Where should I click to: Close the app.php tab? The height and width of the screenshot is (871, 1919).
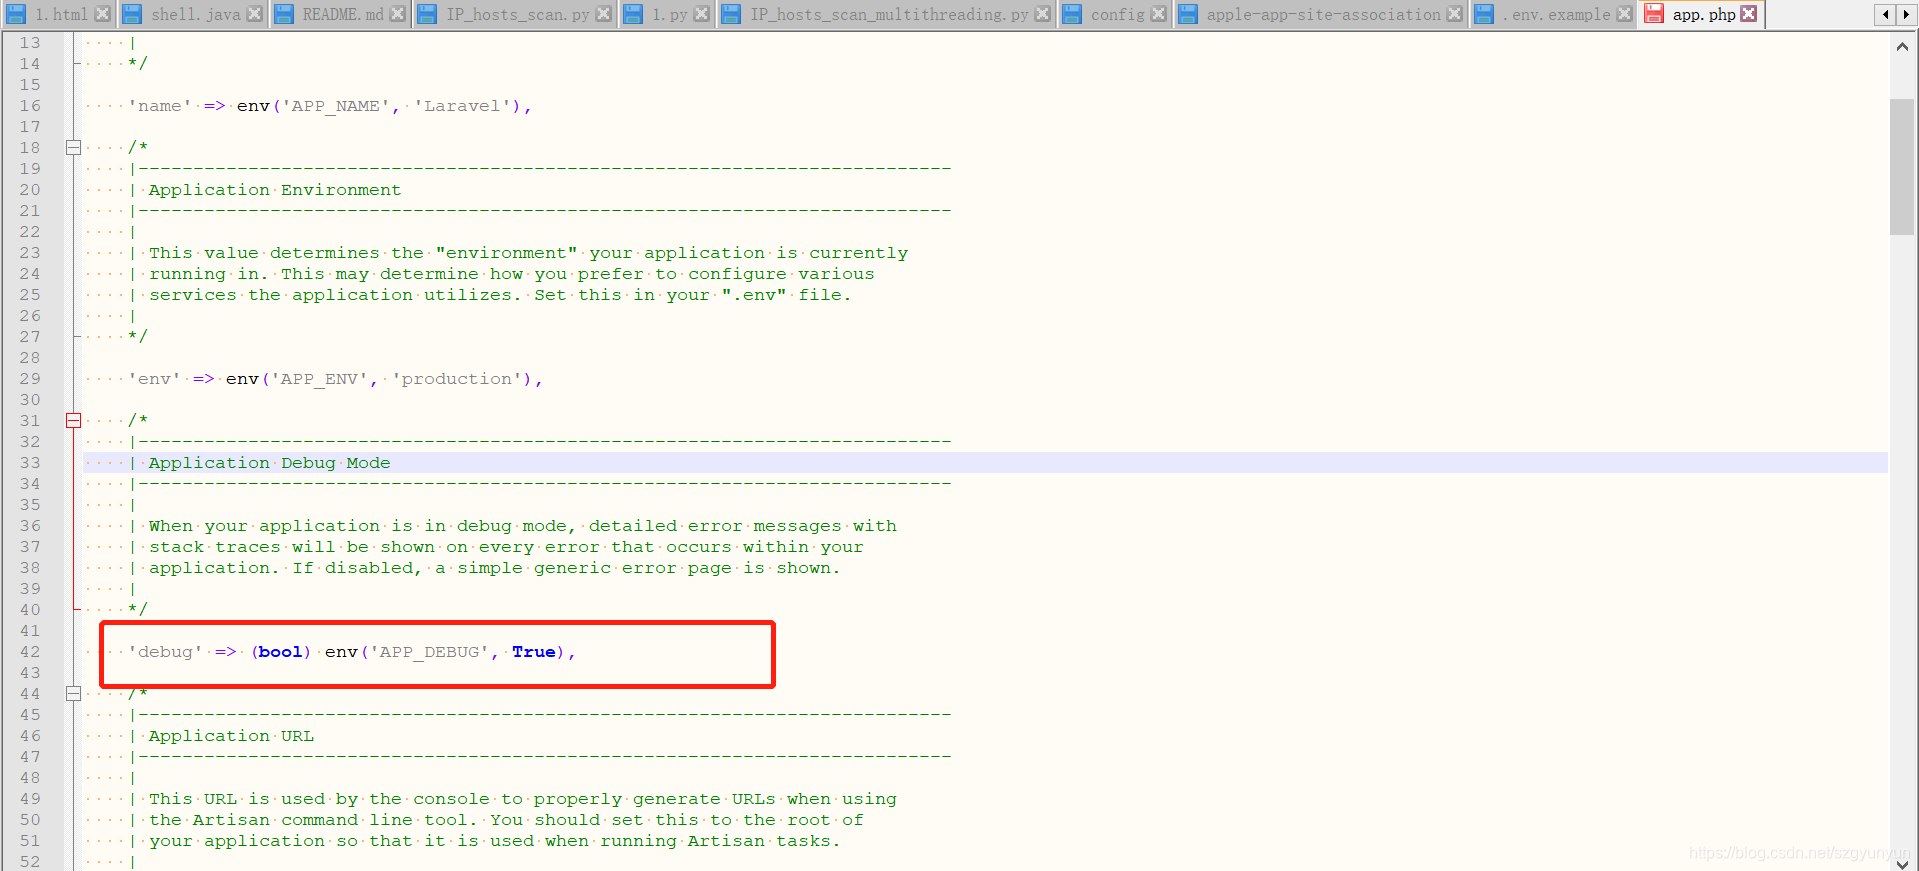click(x=1748, y=14)
